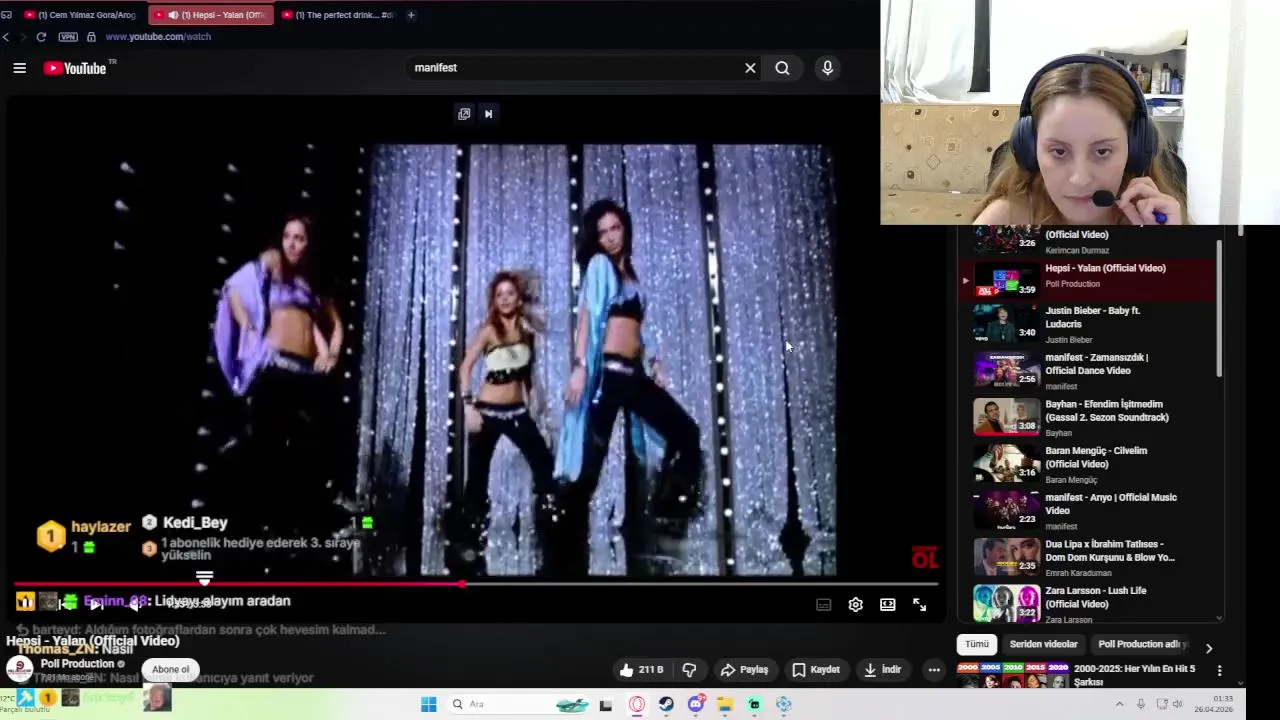The height and width of the screenshot is (720, 1280).
Task: Open the Windows Start button
Action: pyautogui.click(x=428, y=705)
